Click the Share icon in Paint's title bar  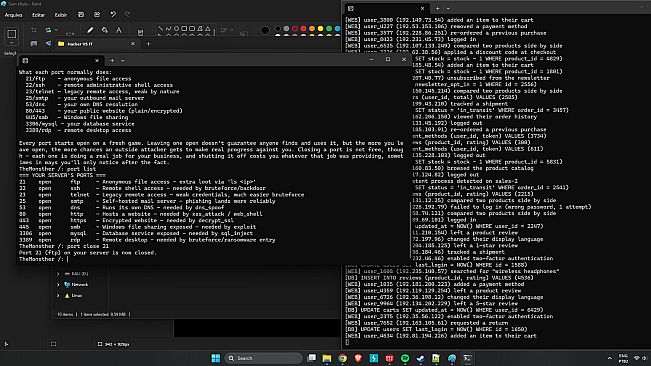[97, 15]
